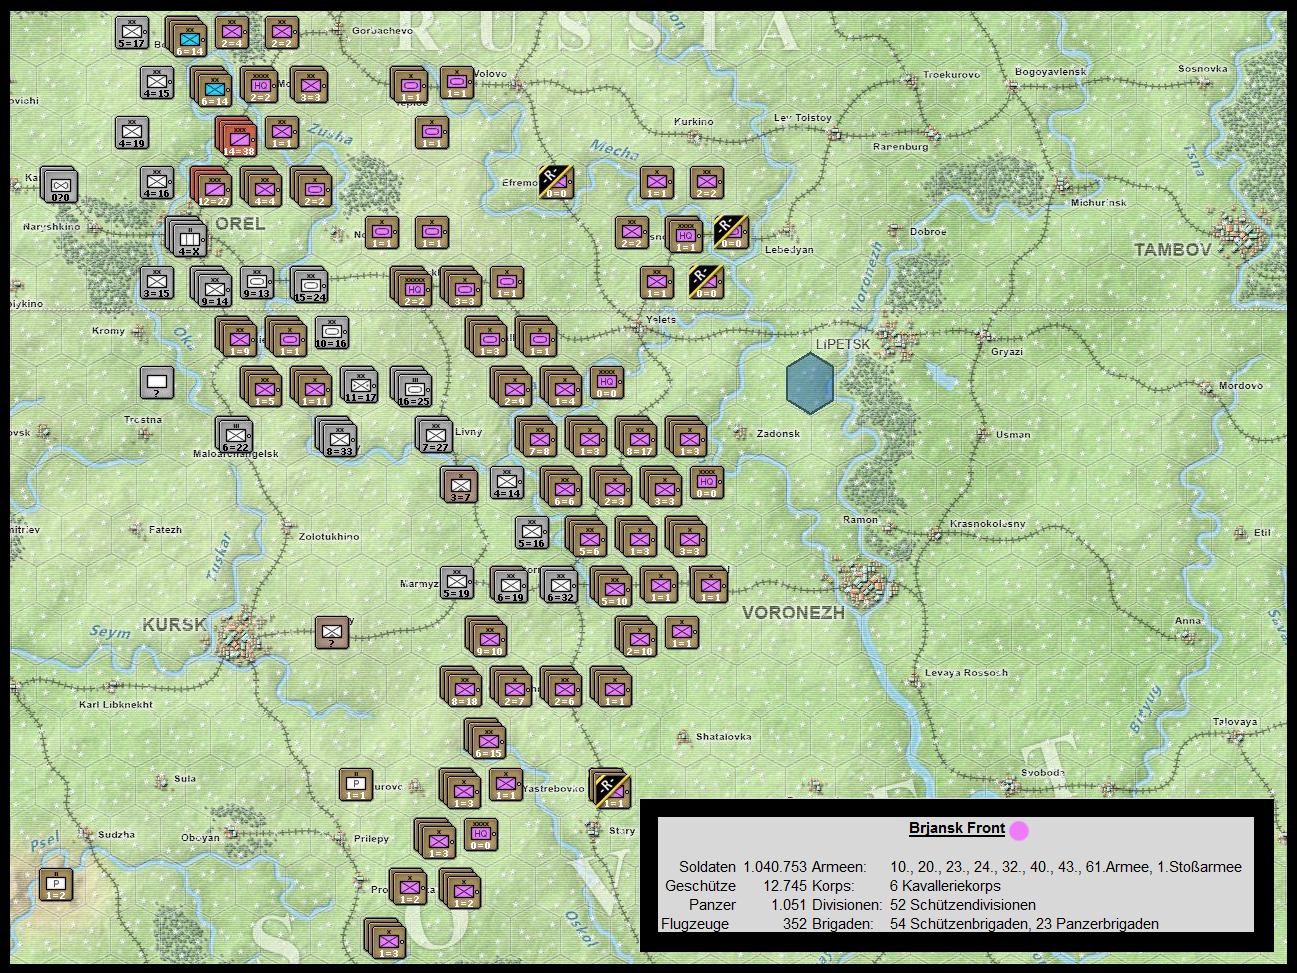Click the pink circle beside Brjansk Front
This screenshot has width=1297, height=973.
1019,830
